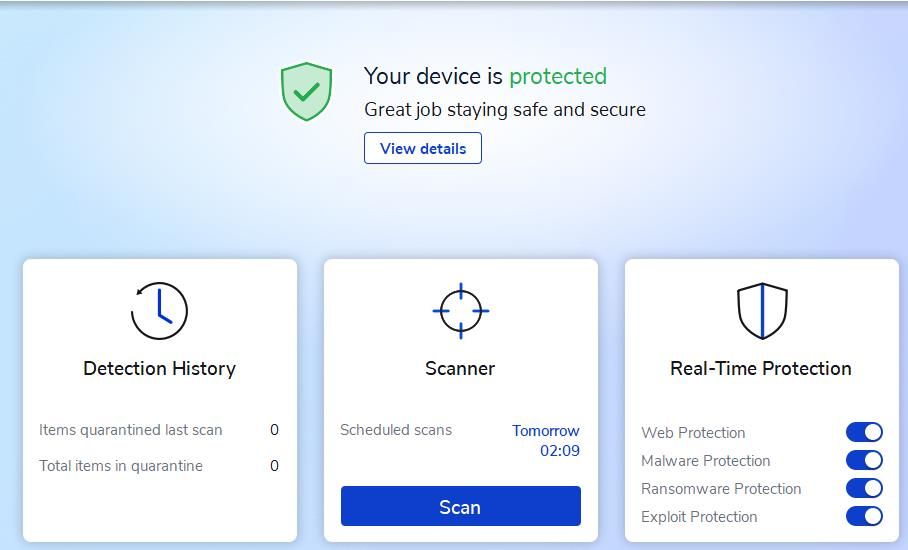Switch off Exploit Protection toggle
The width and height of the screenshot is (908, 550).
coord(864,516)
